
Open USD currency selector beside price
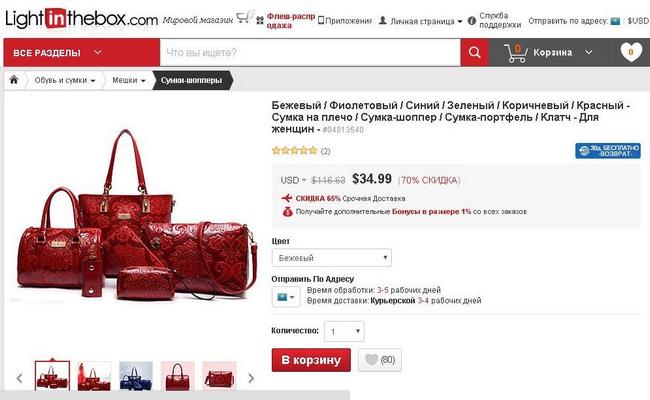pyautogui.click(x=293, y=180)
